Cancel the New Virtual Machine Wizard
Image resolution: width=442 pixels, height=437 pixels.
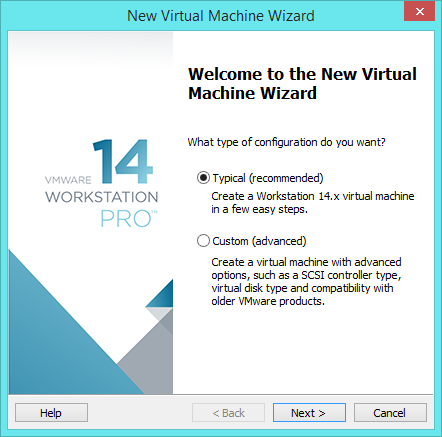click(x=390, y=413)
